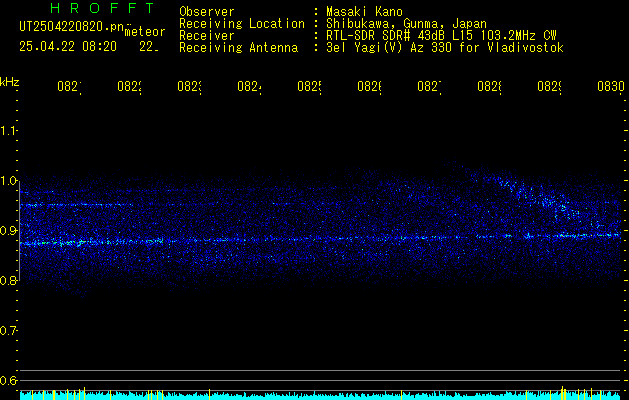Image resolution: width=629 pixels, height=400 pixels.
Task: Click the "Receiving Location" label
Action: 242,24
